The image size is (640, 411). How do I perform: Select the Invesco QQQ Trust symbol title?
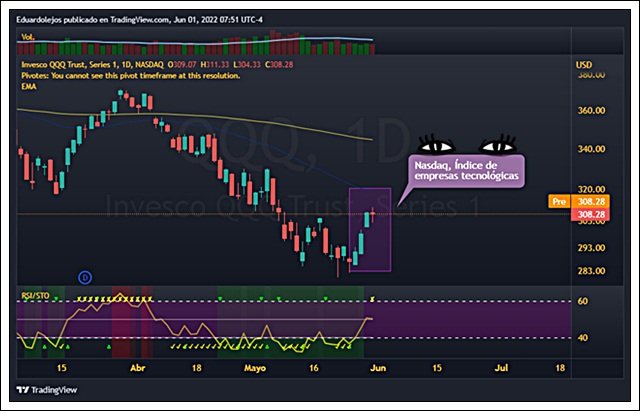92,64
